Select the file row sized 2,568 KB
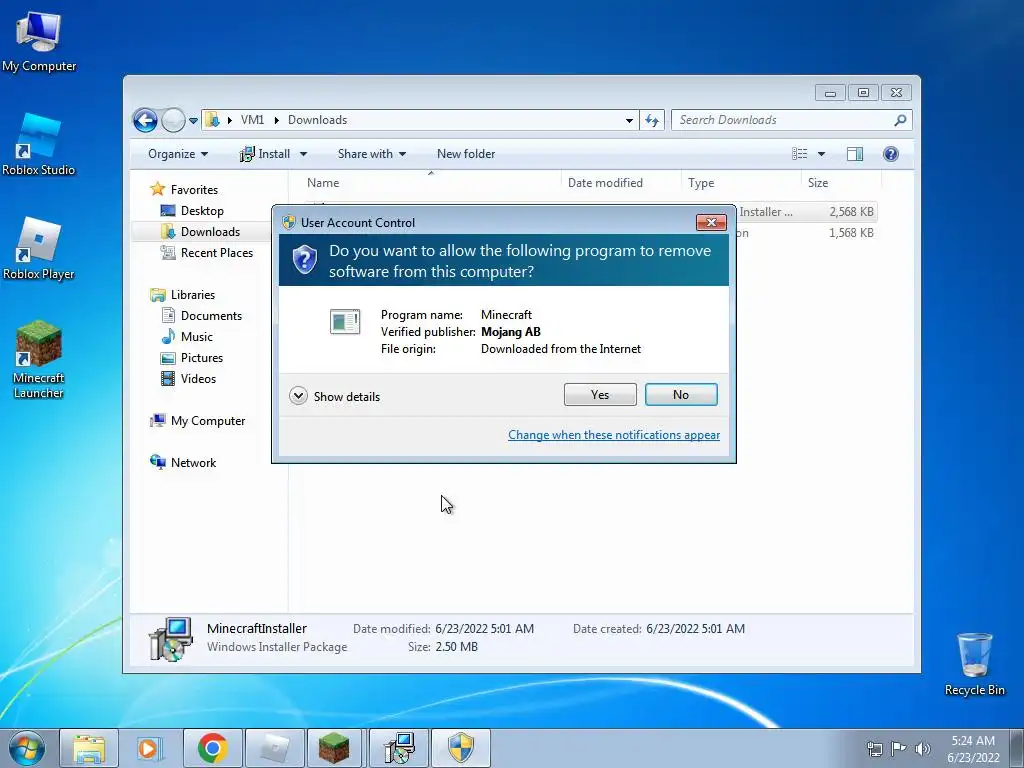Viewport: 1024px width, 768px height. 807,212
